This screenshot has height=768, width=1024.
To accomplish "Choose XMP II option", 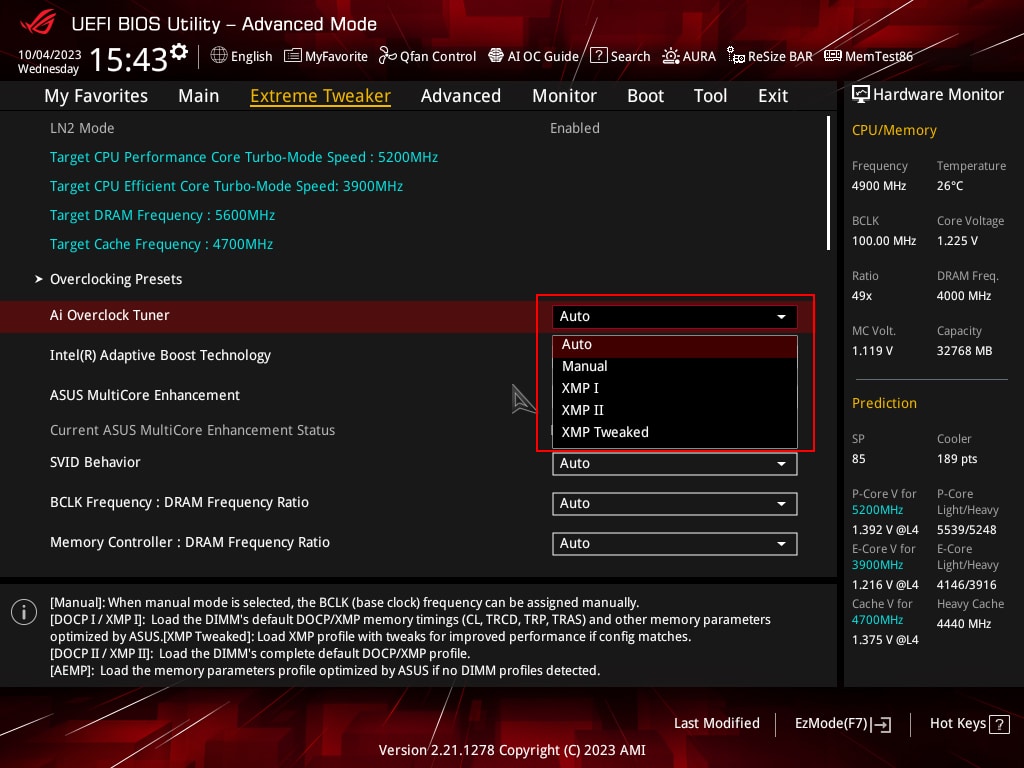I will tap(675, 411).
